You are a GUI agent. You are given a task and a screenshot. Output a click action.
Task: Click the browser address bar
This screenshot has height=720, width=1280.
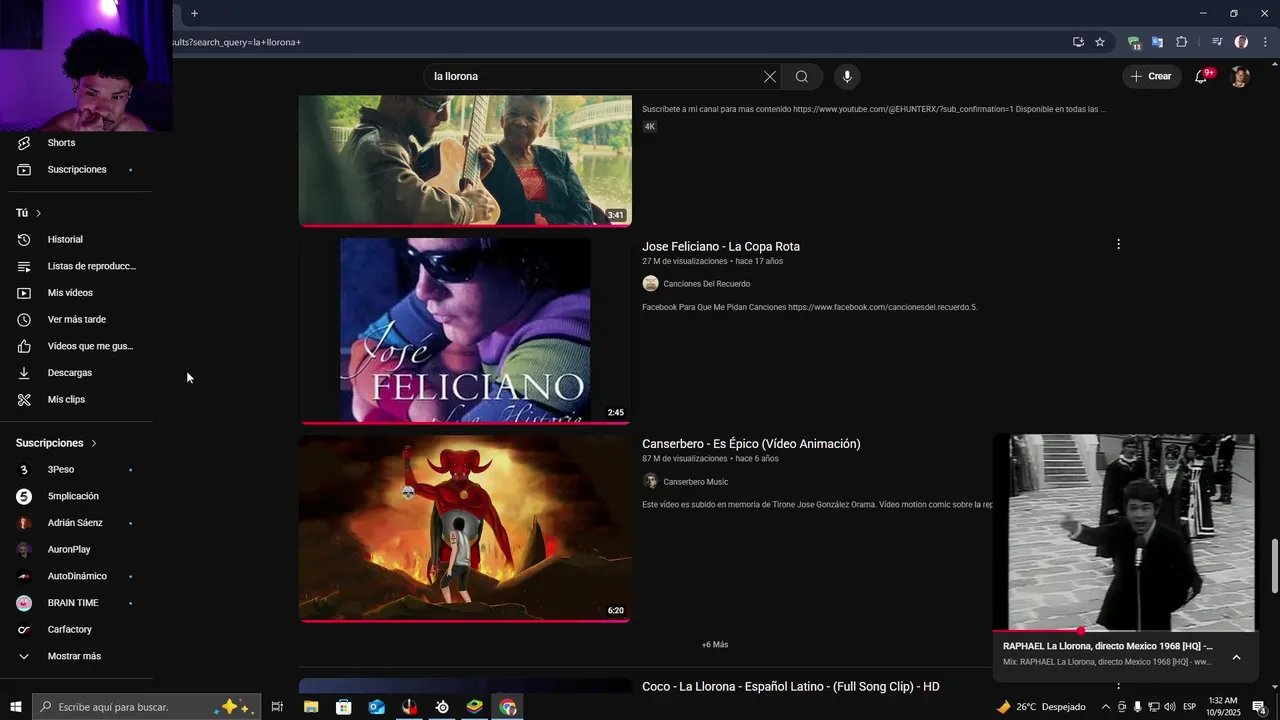point(615,42)
